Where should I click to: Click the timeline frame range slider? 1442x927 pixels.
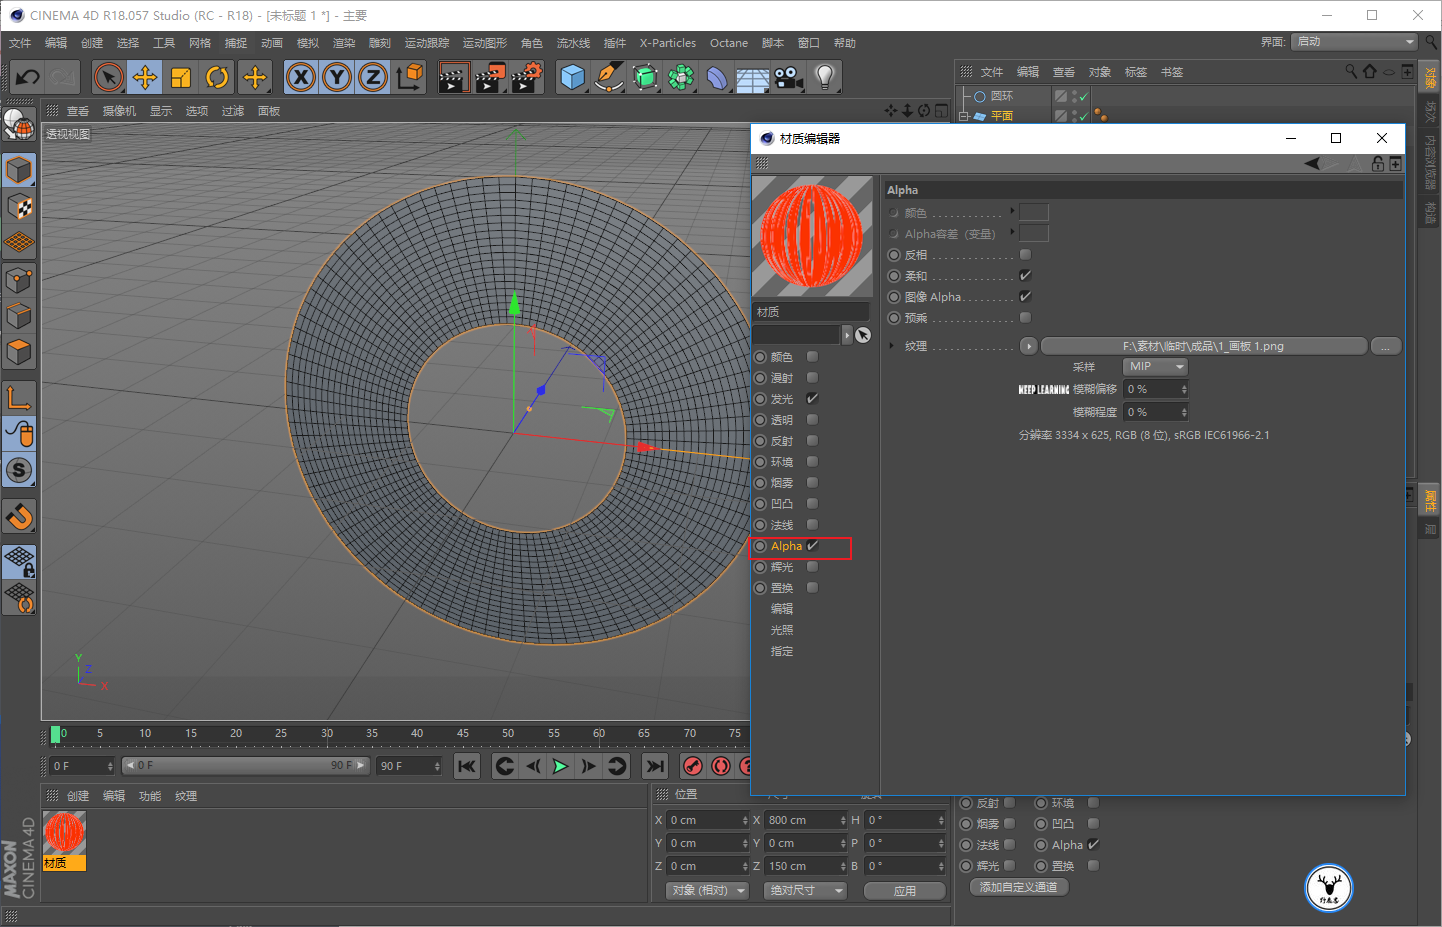[x=246, y=765]
